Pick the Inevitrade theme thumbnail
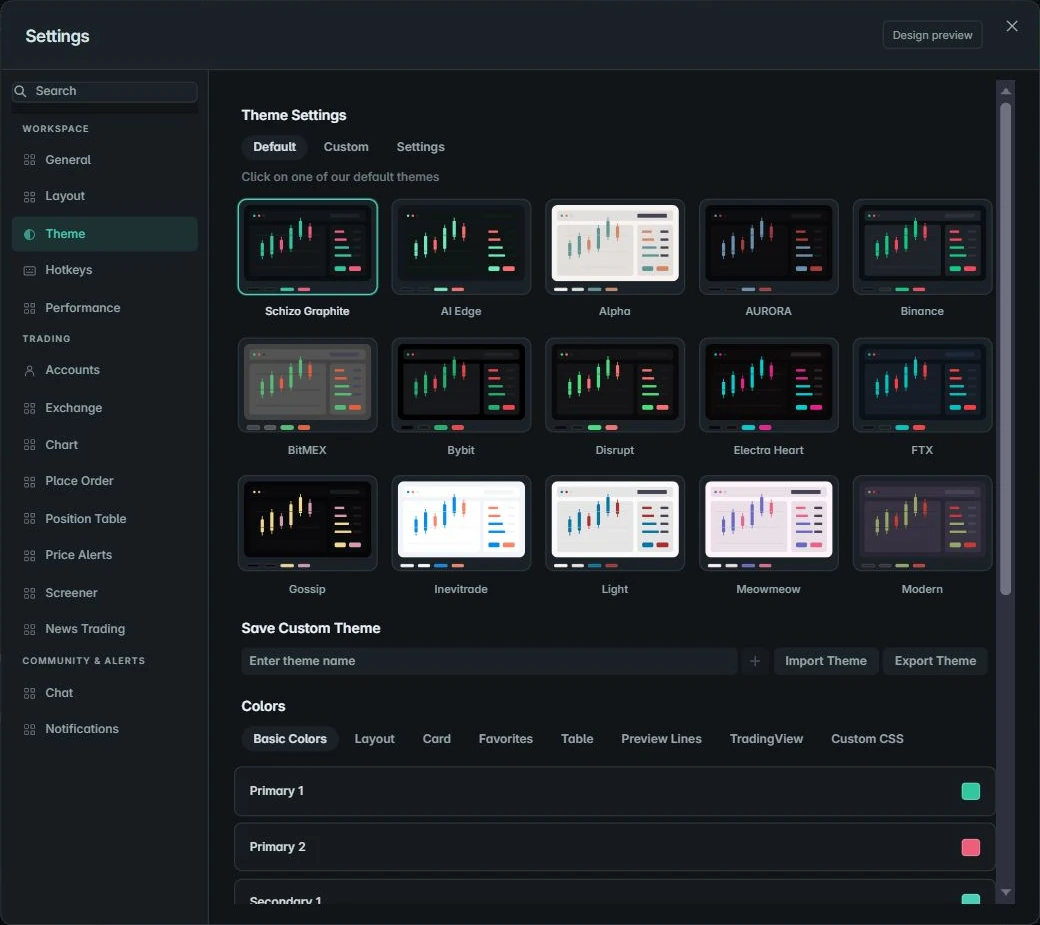Screen dimensions: 1040x925 461,523
